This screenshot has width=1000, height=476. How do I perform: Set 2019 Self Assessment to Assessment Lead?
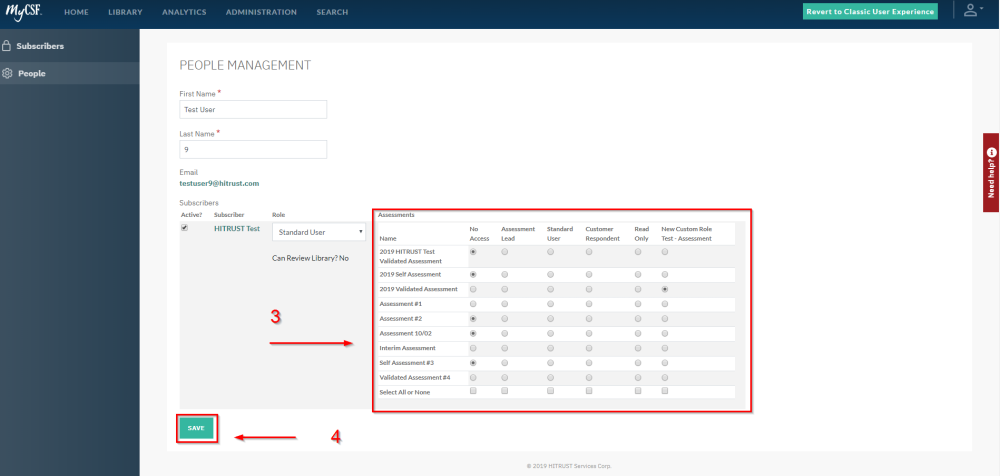point(505,273)
